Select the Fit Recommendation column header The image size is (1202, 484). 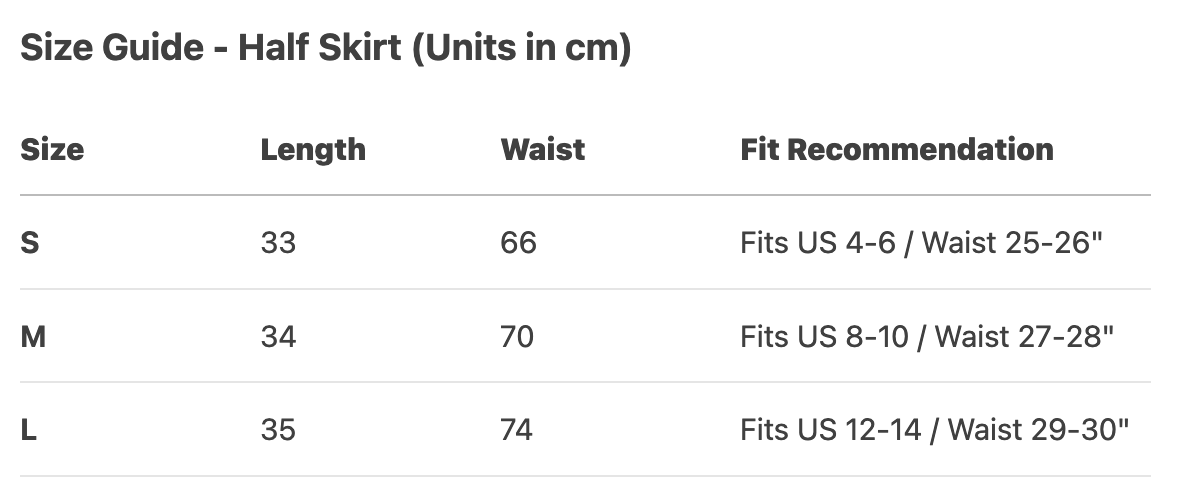coord(896,150)
